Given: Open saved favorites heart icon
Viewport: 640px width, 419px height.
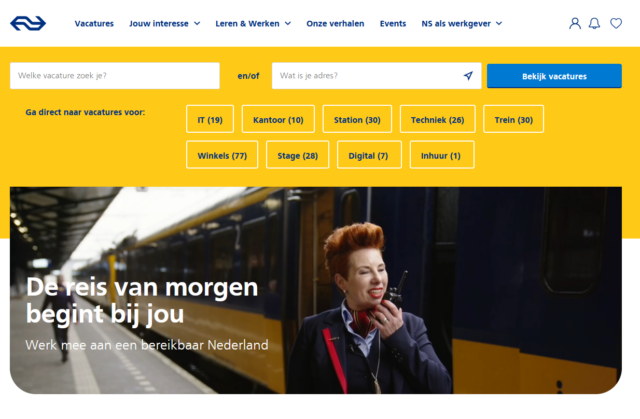Looking at the screenshot, I should coord(616,23).
